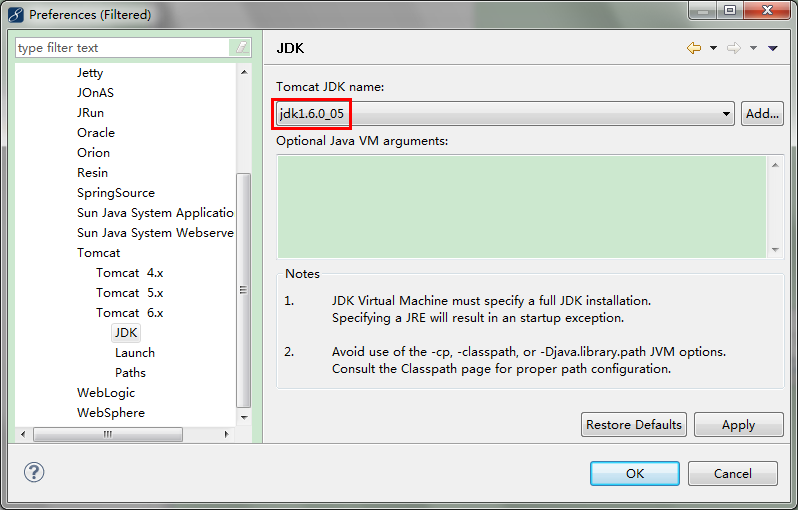Close the Preferences window
The height and width of the screenshot is (510, 798).
[x=767, y=10]
